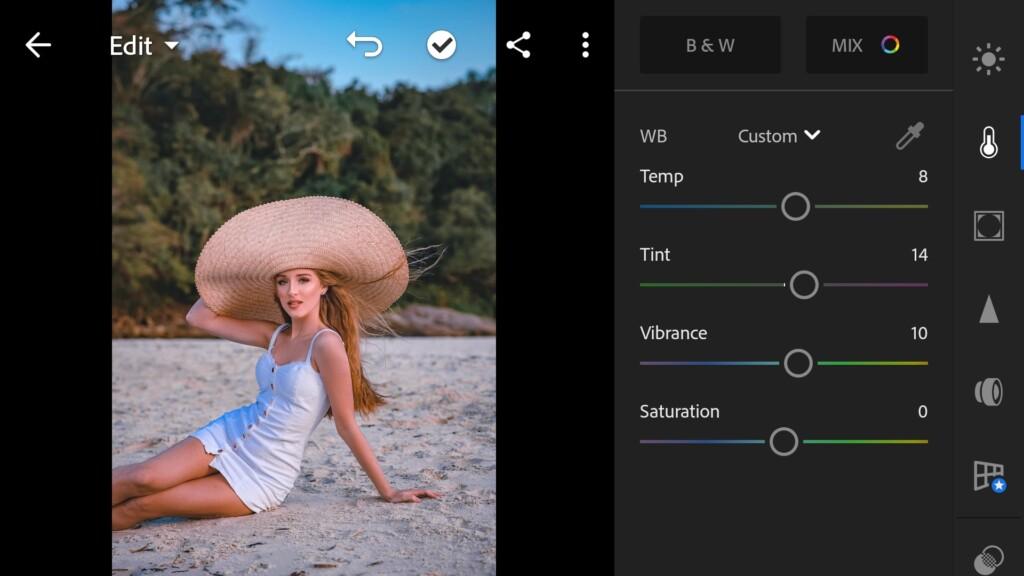Open the Edit mode dropdown

click(144, 46)
